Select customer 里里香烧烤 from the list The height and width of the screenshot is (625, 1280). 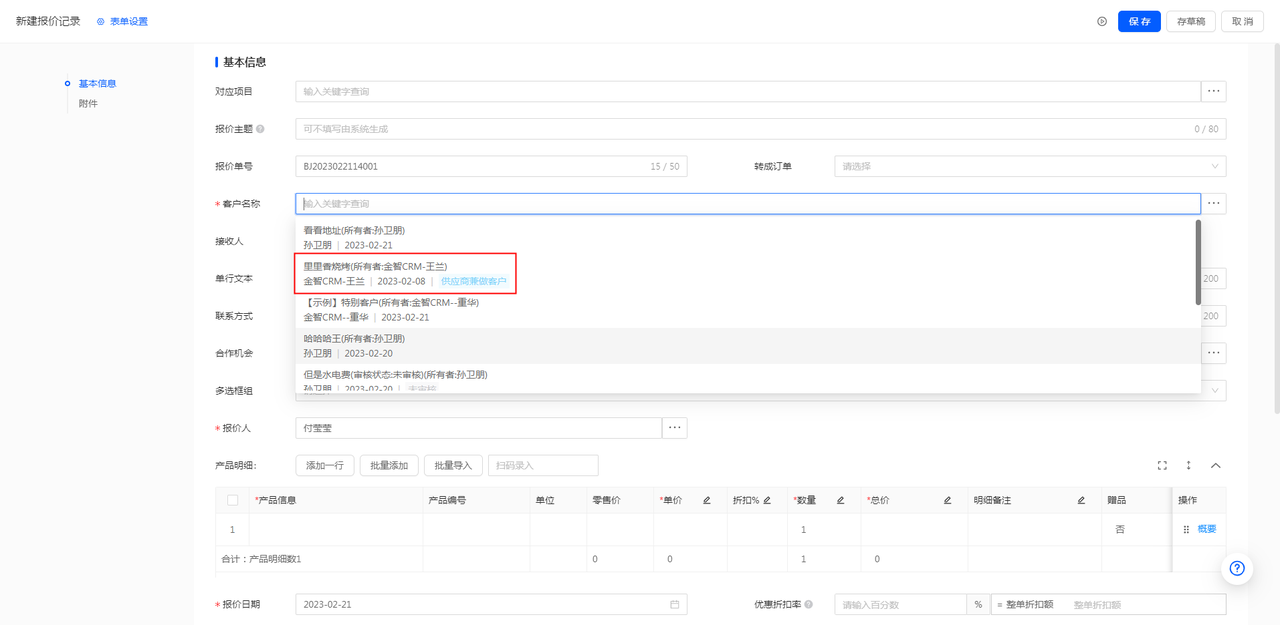[x=748, y=274]
